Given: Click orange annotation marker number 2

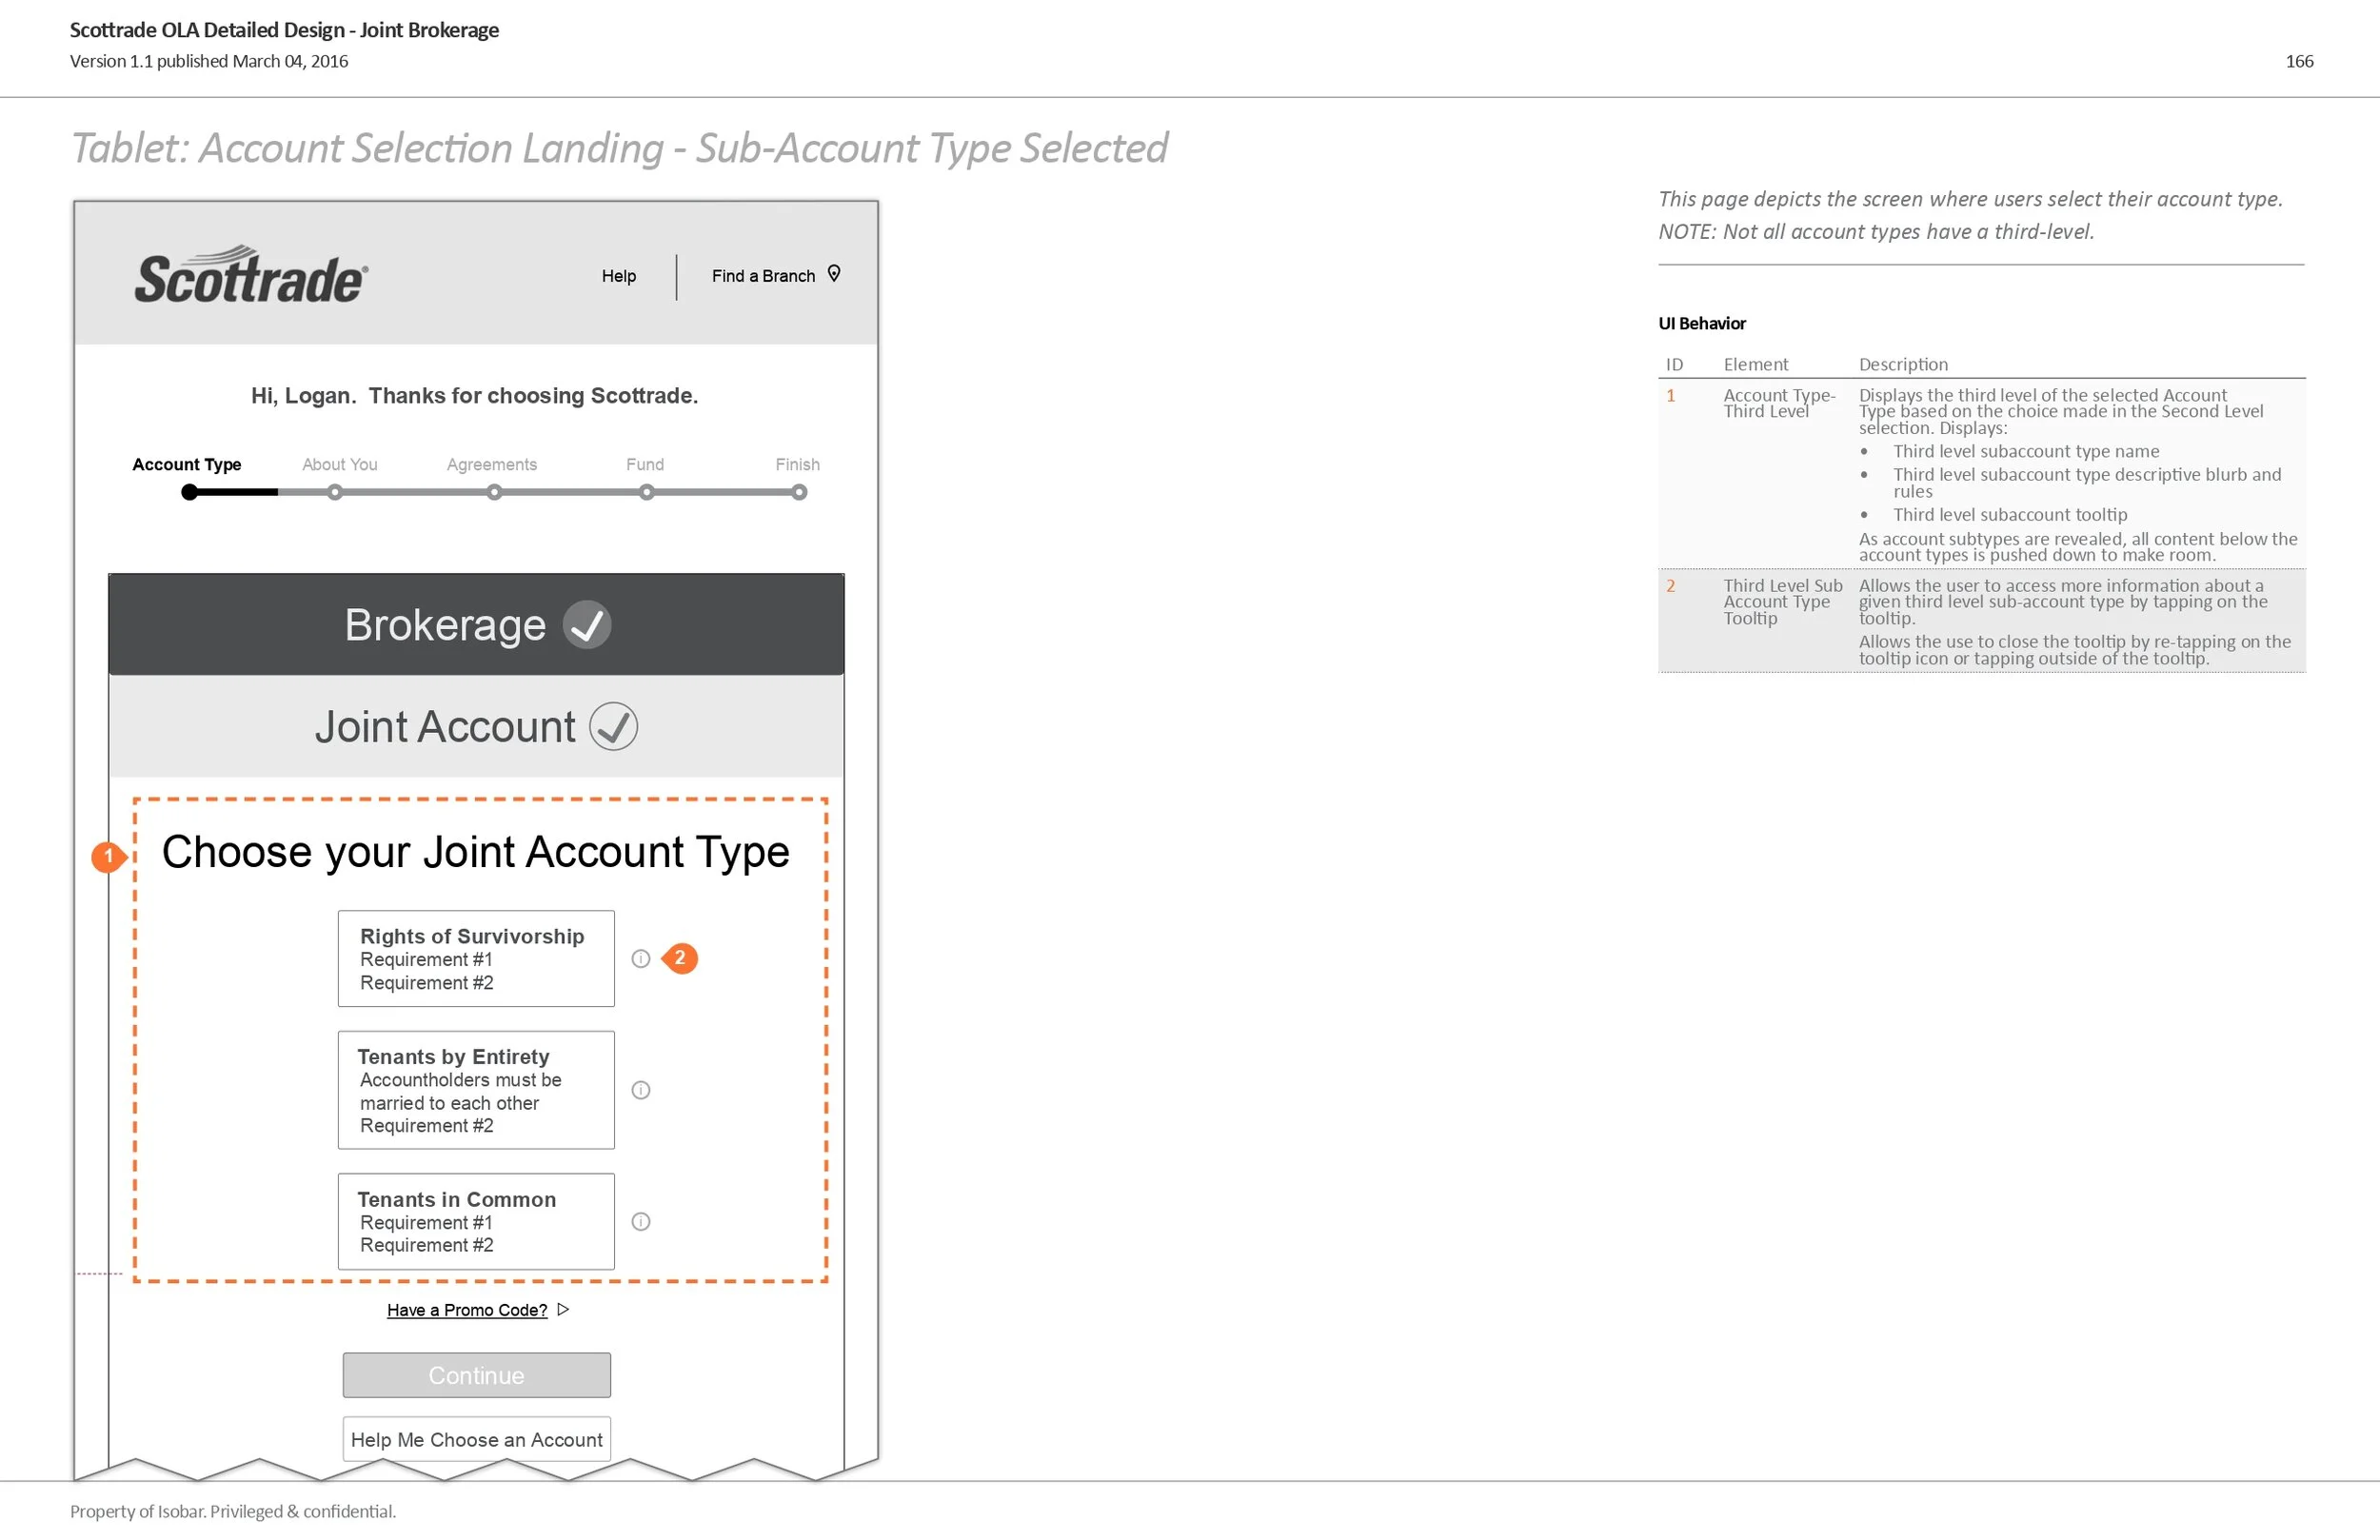Looking at the screenshot, I should point(680,958).
